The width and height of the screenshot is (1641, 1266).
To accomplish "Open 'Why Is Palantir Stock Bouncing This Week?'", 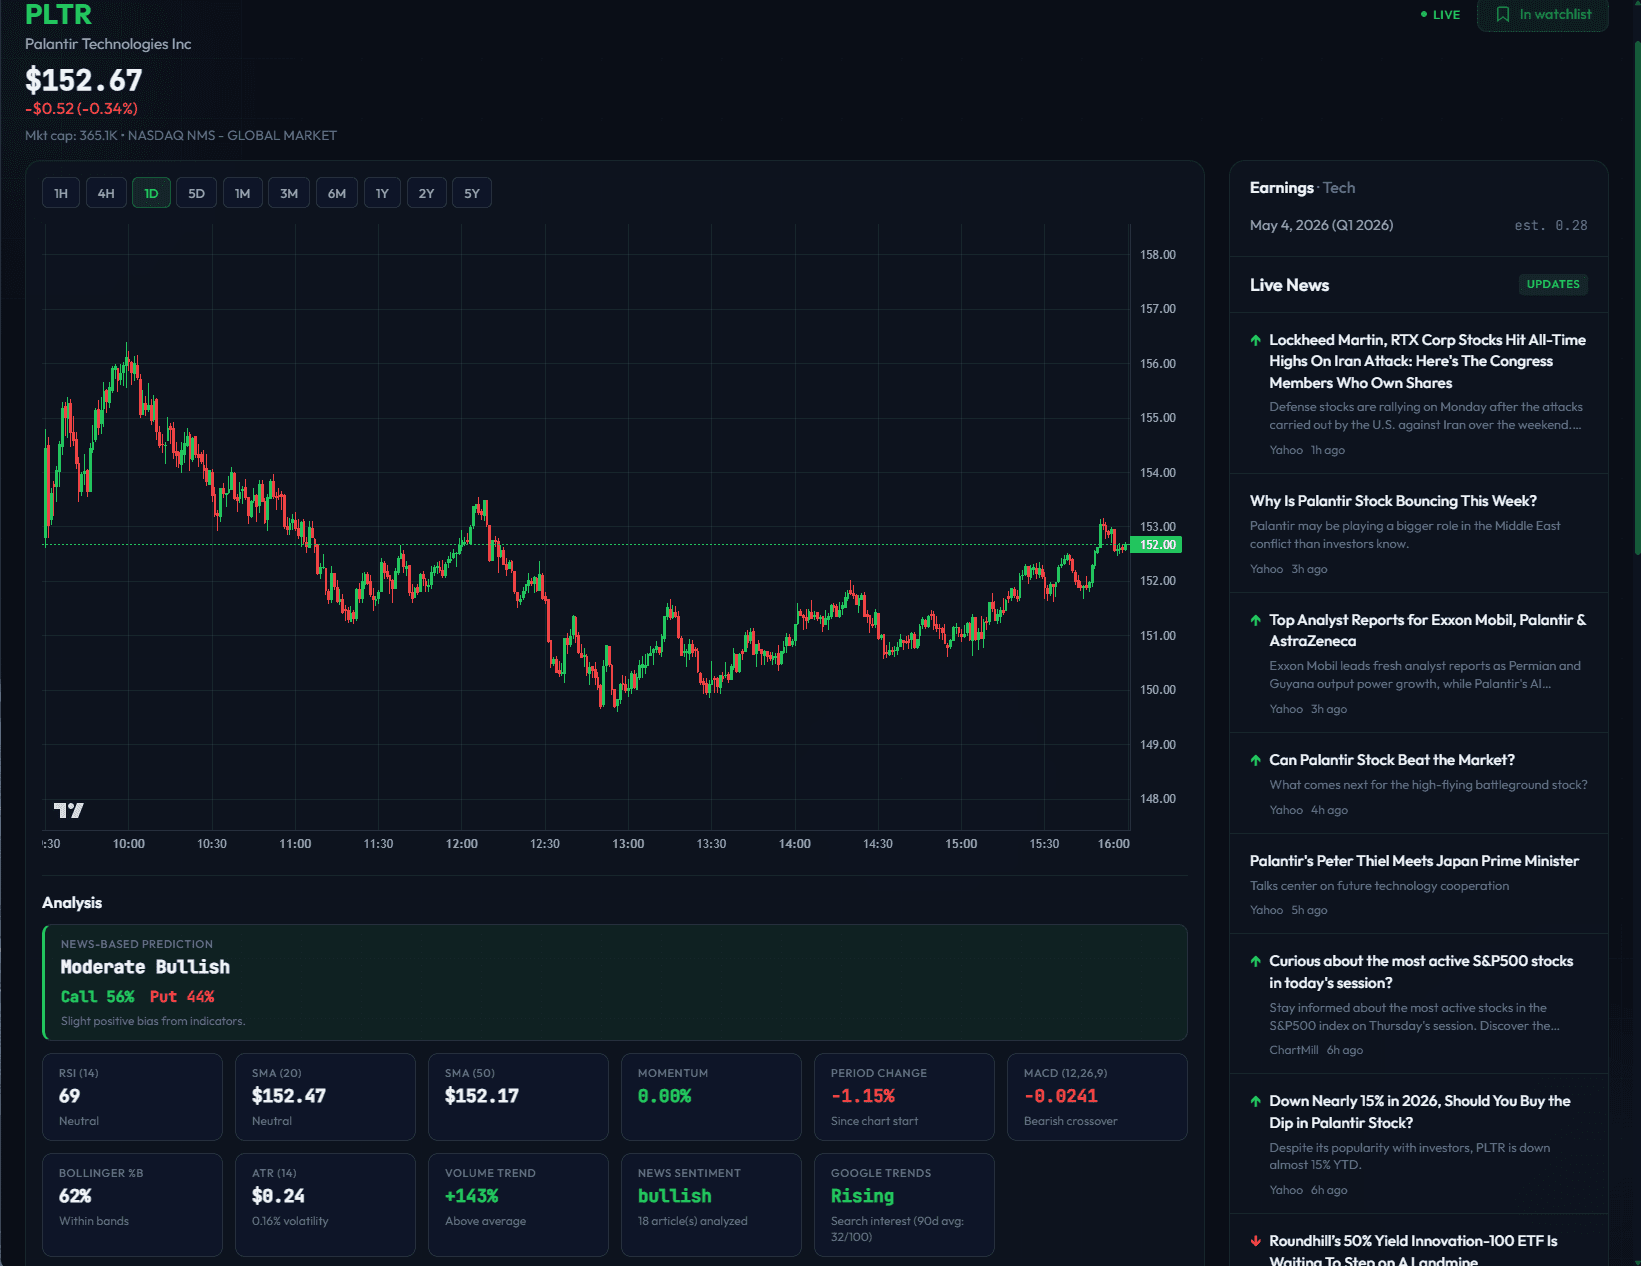I will tap(1392, 500).
